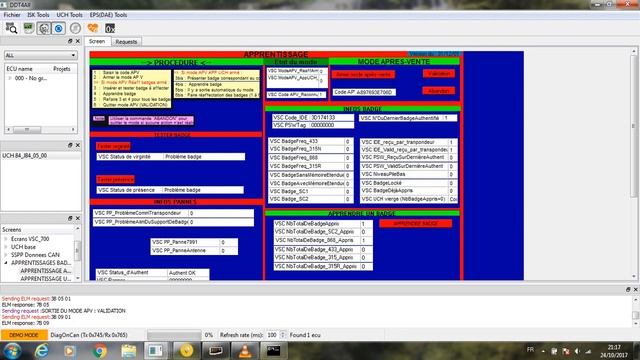Switch to the Screen tab

tap(97, 41)
